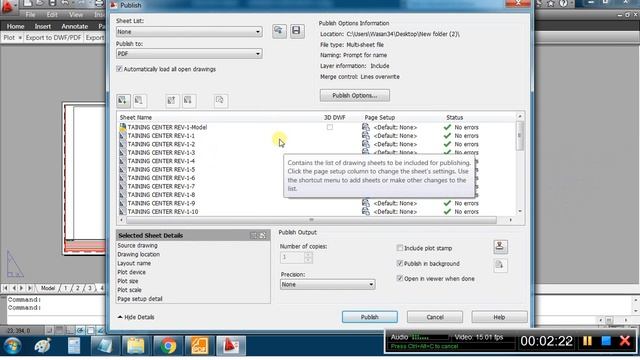The width and height of the screenshot is (640, 360).
Task: Click the Number of copies stepper
Action: [x=308, y=258]
